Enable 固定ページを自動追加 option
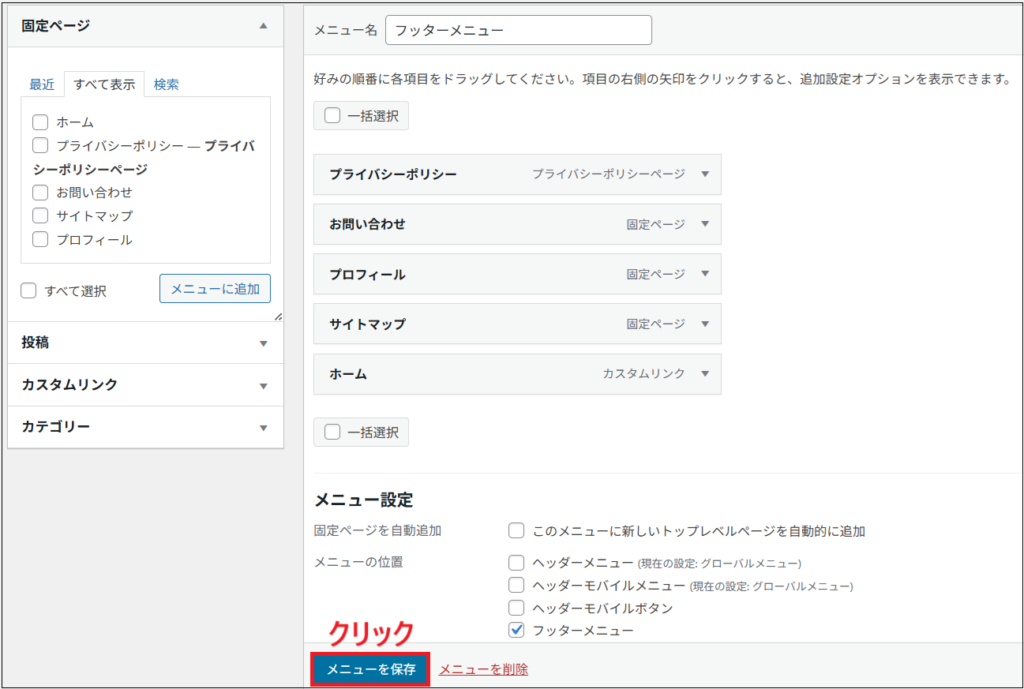The width and height of the screenshot is (1024, 689). tap(516, 530)
